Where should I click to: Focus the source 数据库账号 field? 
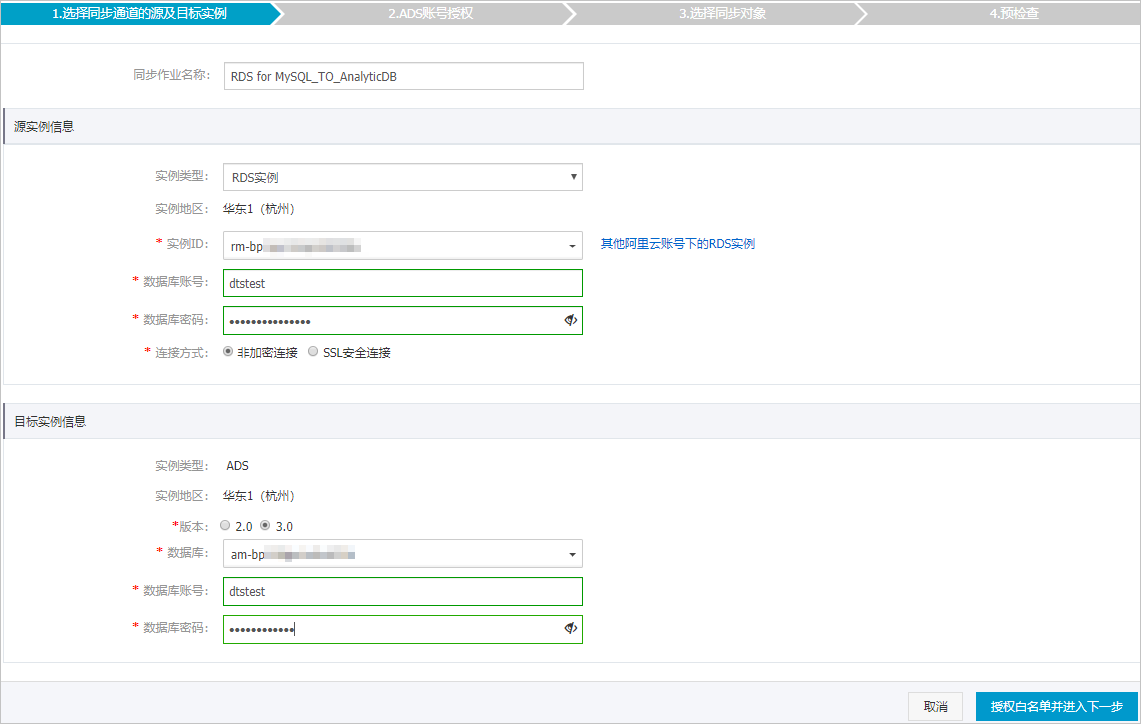coord(402,283)
